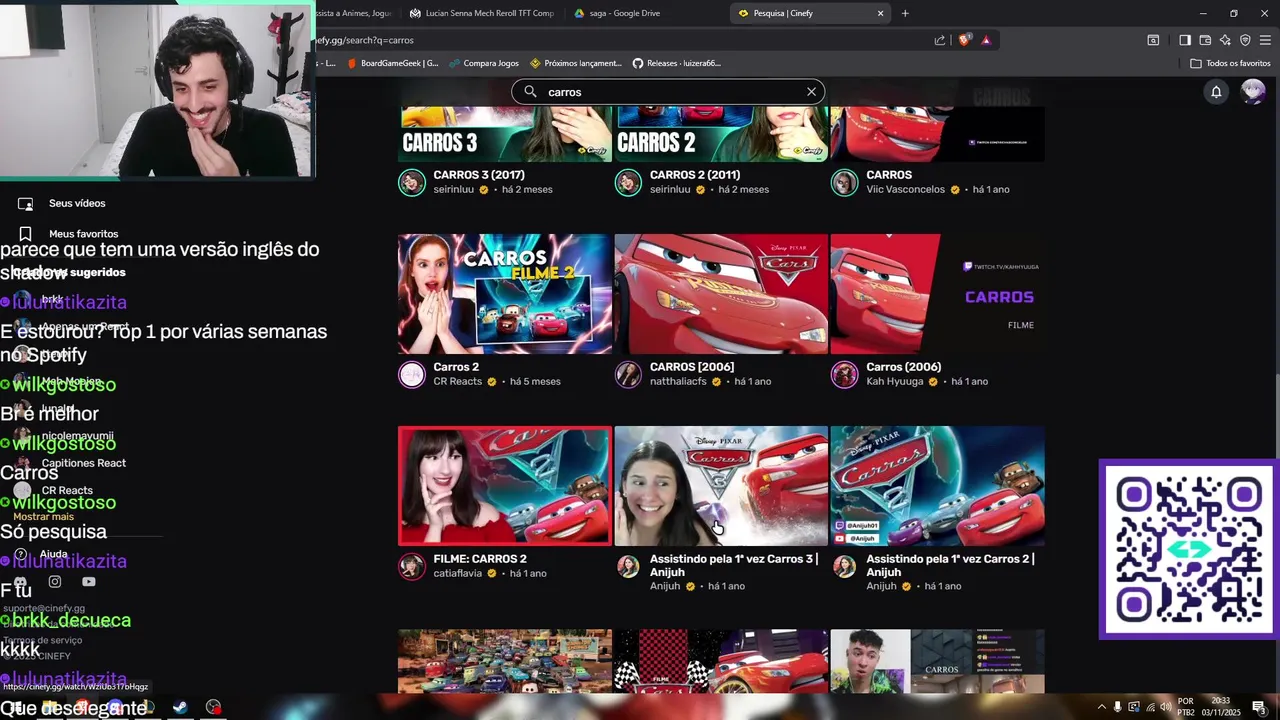The image size is (1280, 720).
Task: Show hidden system tray icons chevron
Action: point(1102,707)
